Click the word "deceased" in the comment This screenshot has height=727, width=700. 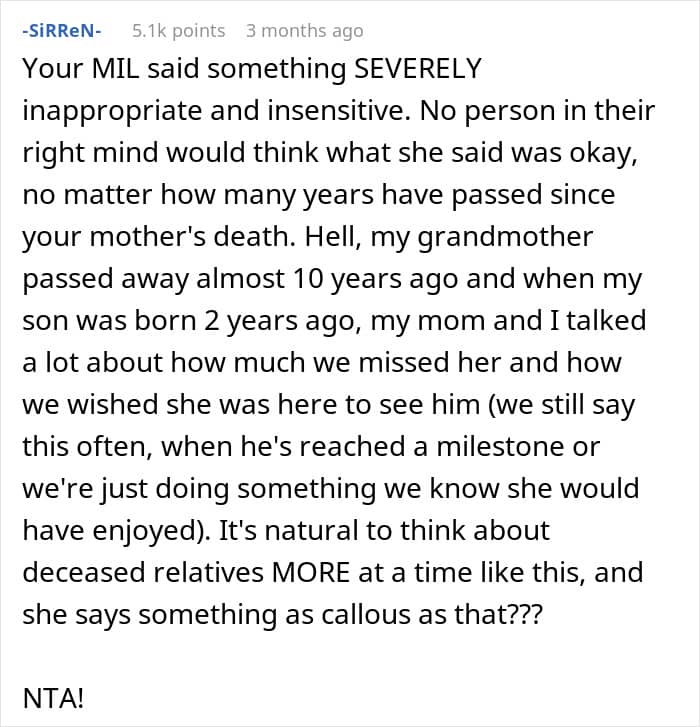(x=84, y=573)
